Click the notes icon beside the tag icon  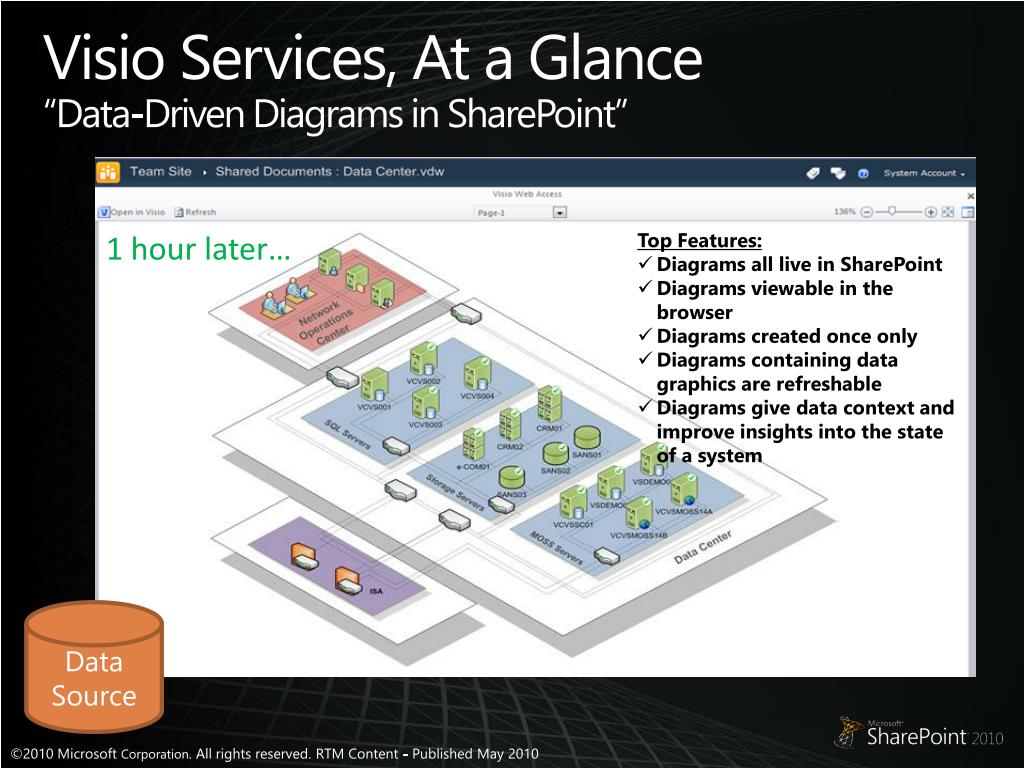[838, 173]
